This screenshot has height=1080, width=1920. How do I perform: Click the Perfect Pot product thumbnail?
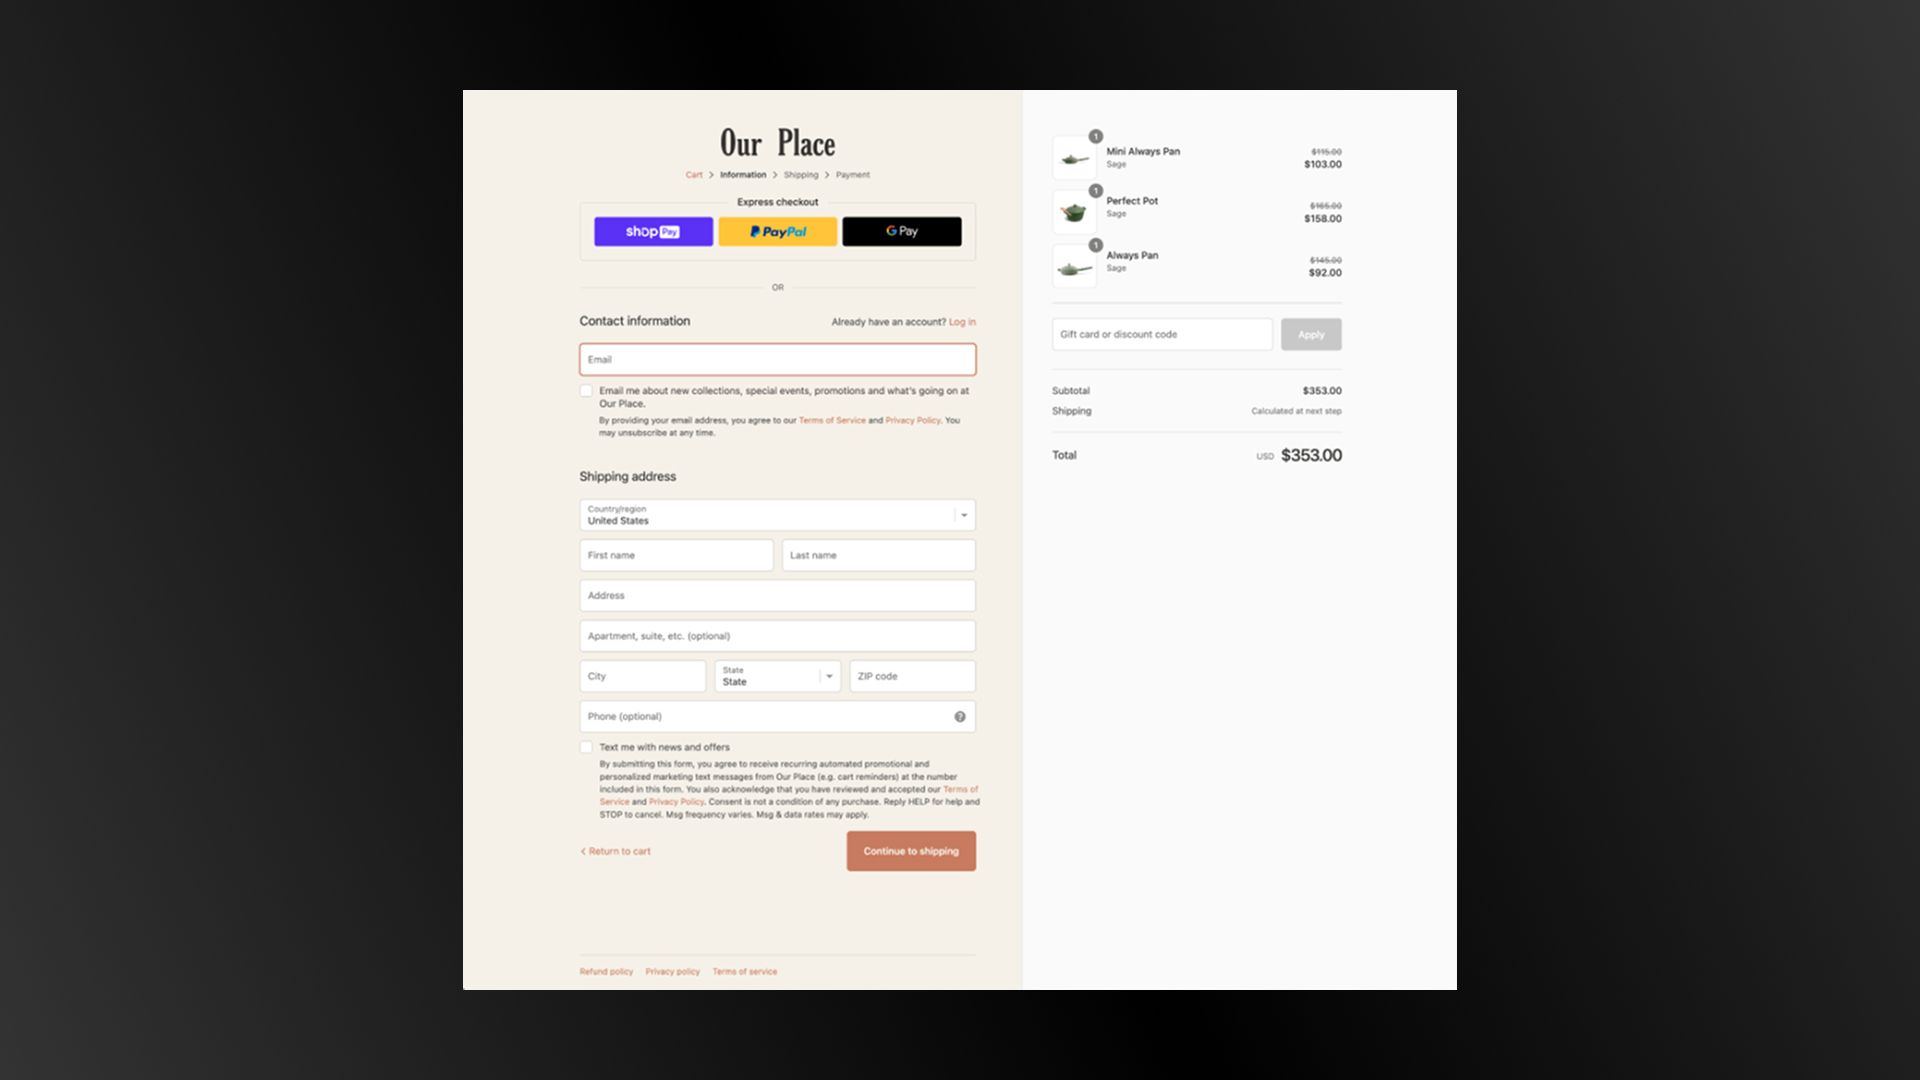coord(1074,212)
